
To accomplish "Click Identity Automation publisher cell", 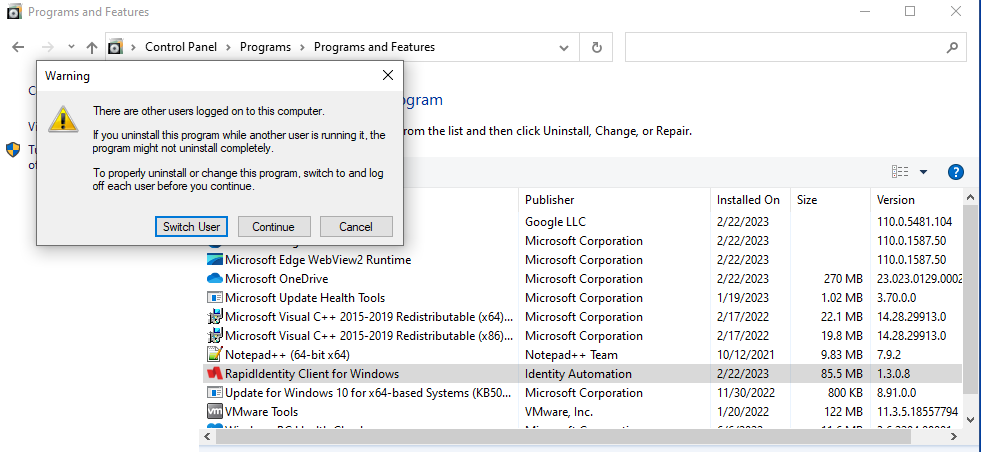I will pyautogui.click(x=578, y=374).
